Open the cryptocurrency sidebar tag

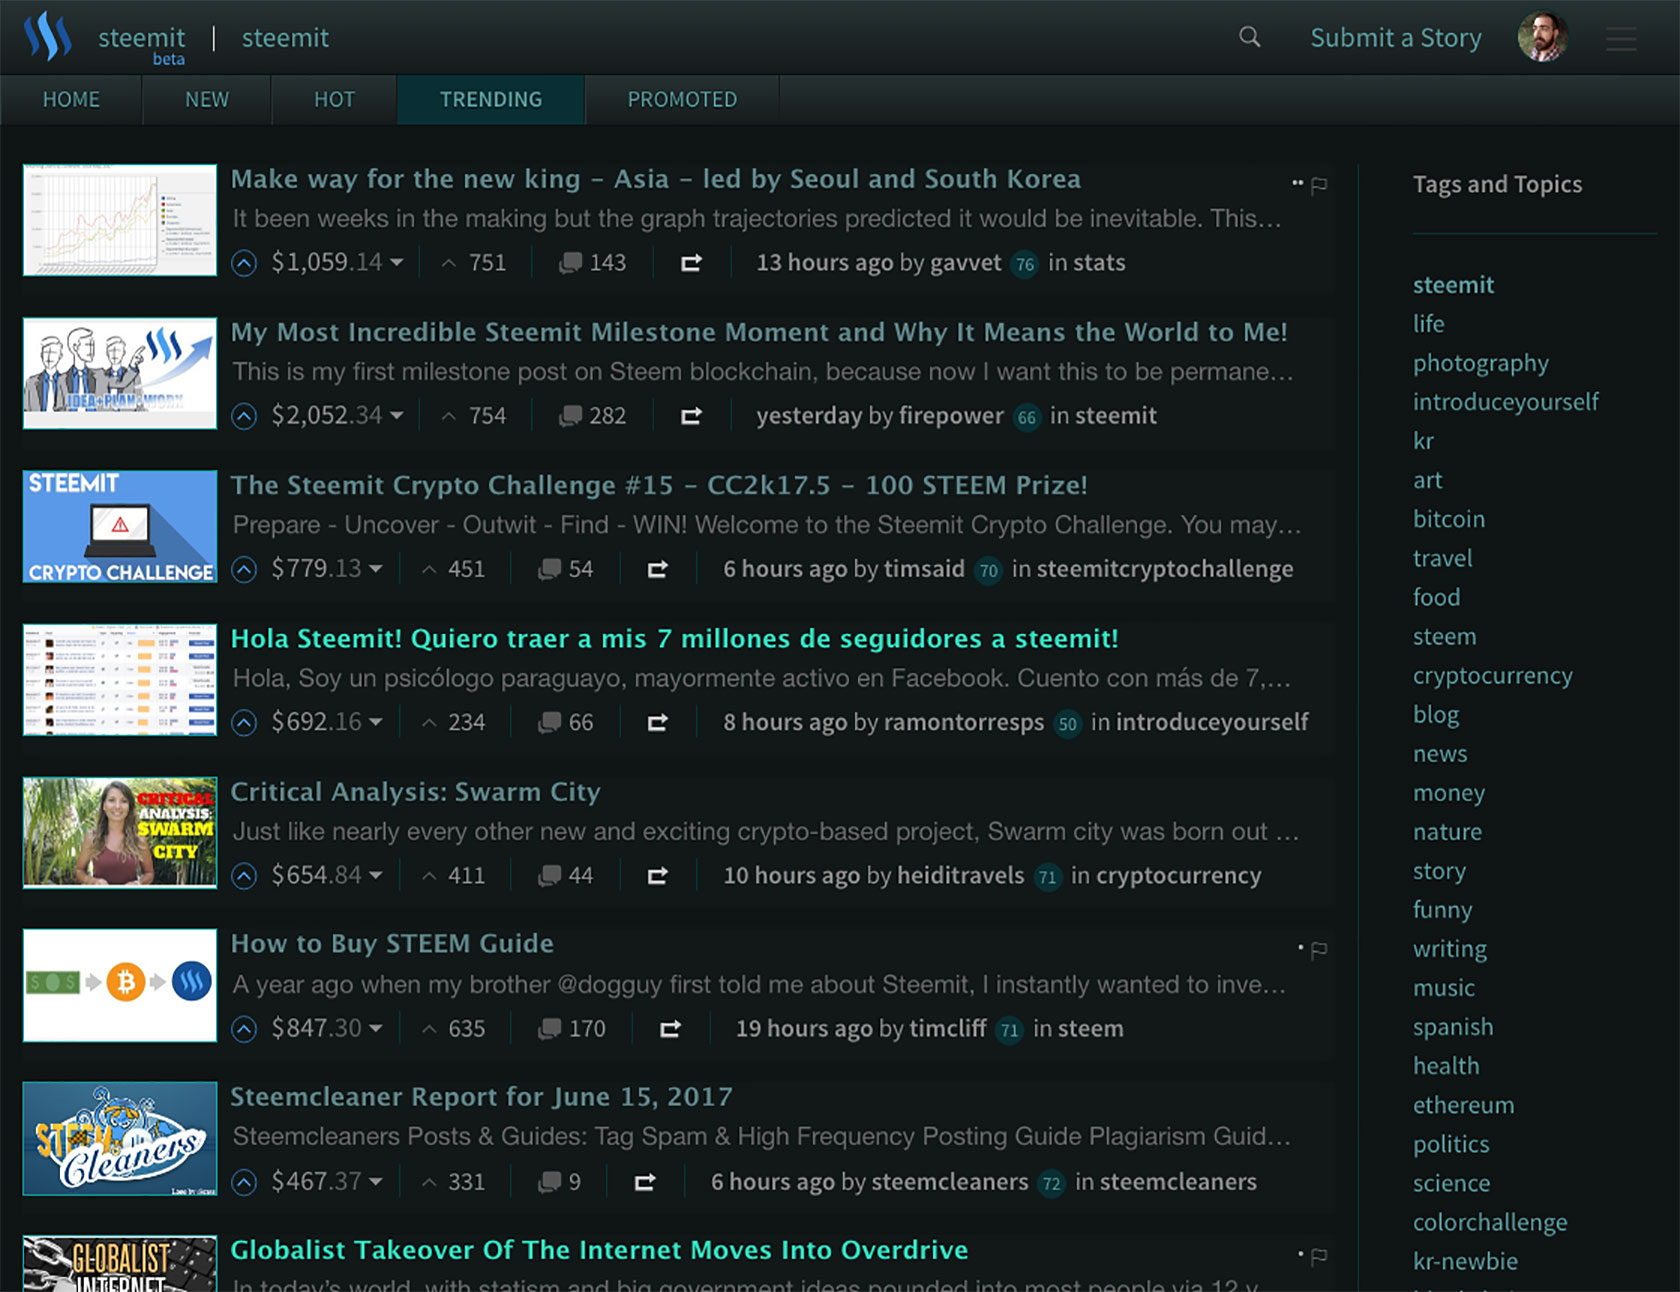(1492, 676)
